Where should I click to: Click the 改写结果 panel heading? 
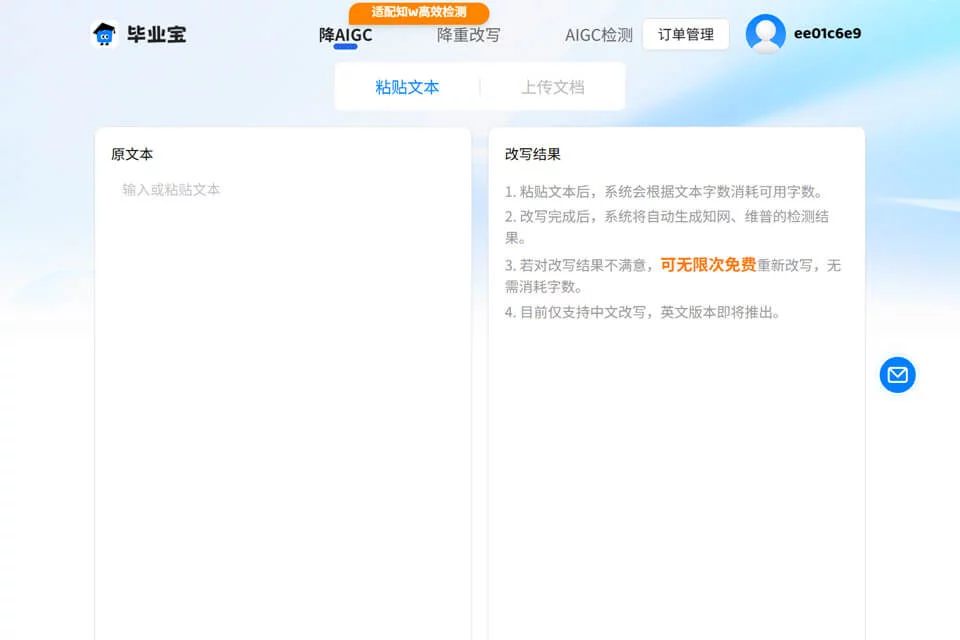[x=533, y=154]
